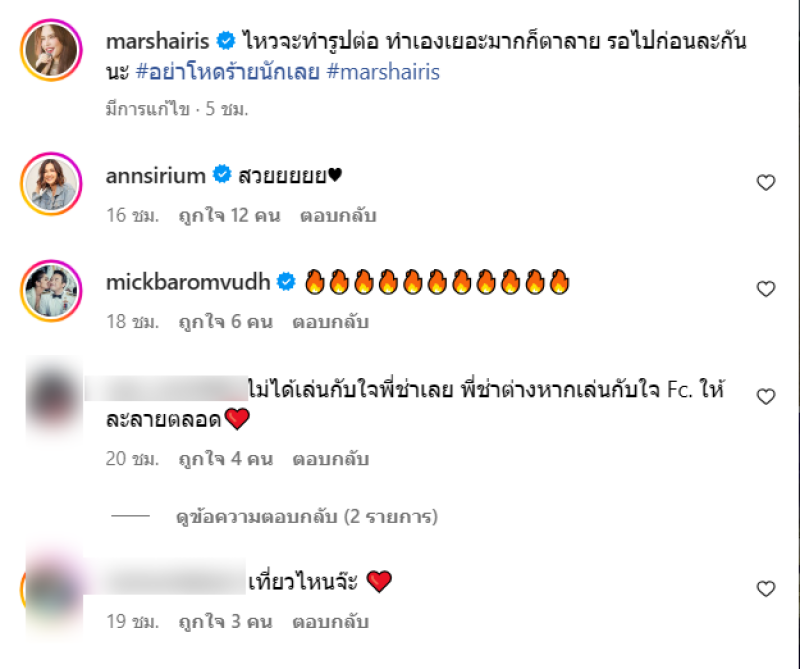Viewport: 800px width, 669px height.
Task: Reply to annsirium's comment
Action: click(338, 215)
